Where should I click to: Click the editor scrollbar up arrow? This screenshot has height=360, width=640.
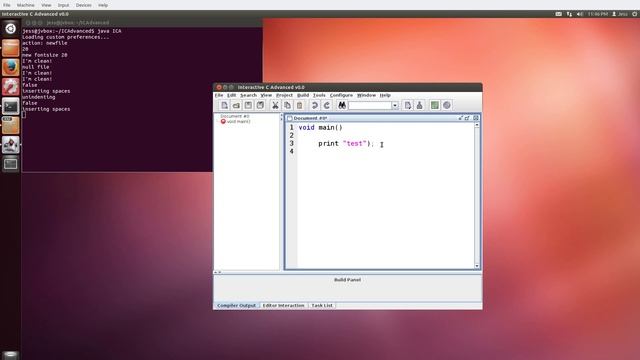pos(477,125)
